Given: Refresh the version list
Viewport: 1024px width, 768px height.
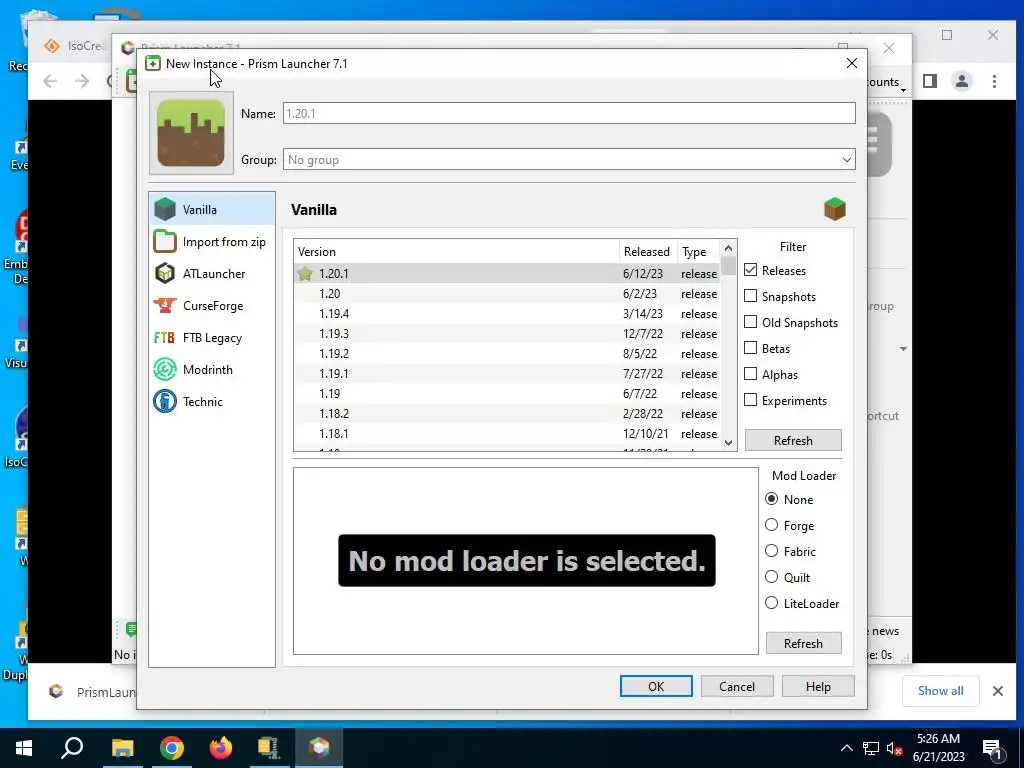Looking at the screenshot, I should [x=793, y=440].
